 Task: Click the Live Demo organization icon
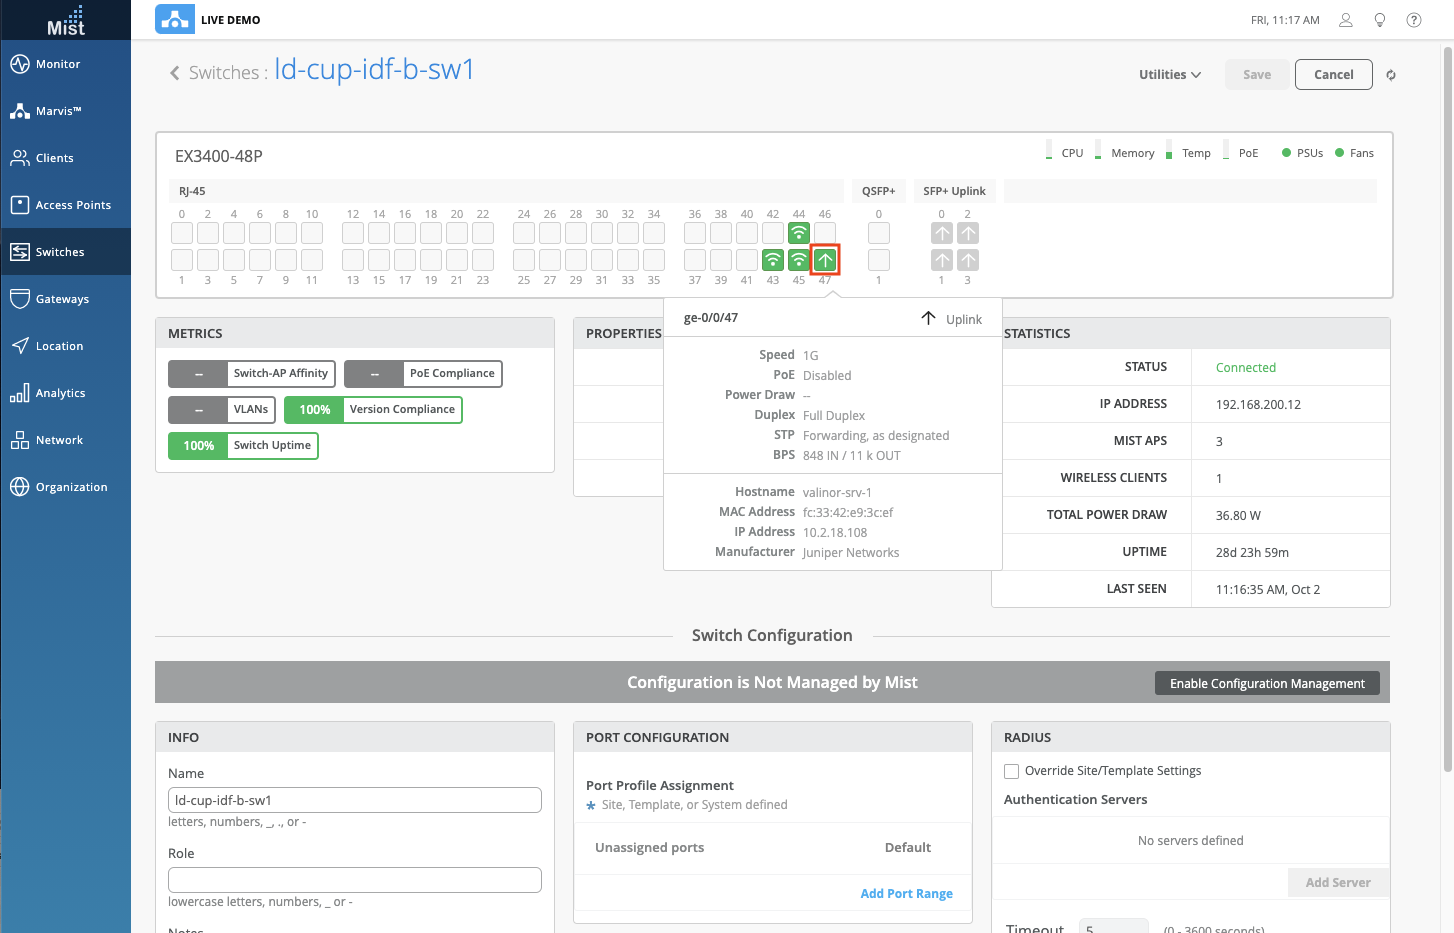(175, 19)
